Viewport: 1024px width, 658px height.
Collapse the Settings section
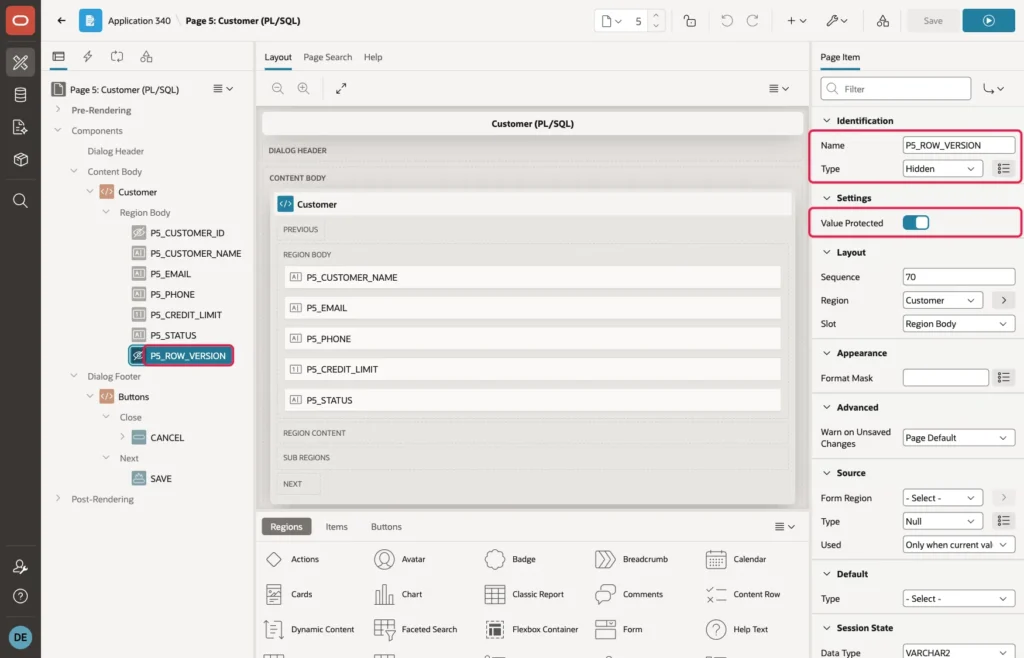click(x=827, y=198)
